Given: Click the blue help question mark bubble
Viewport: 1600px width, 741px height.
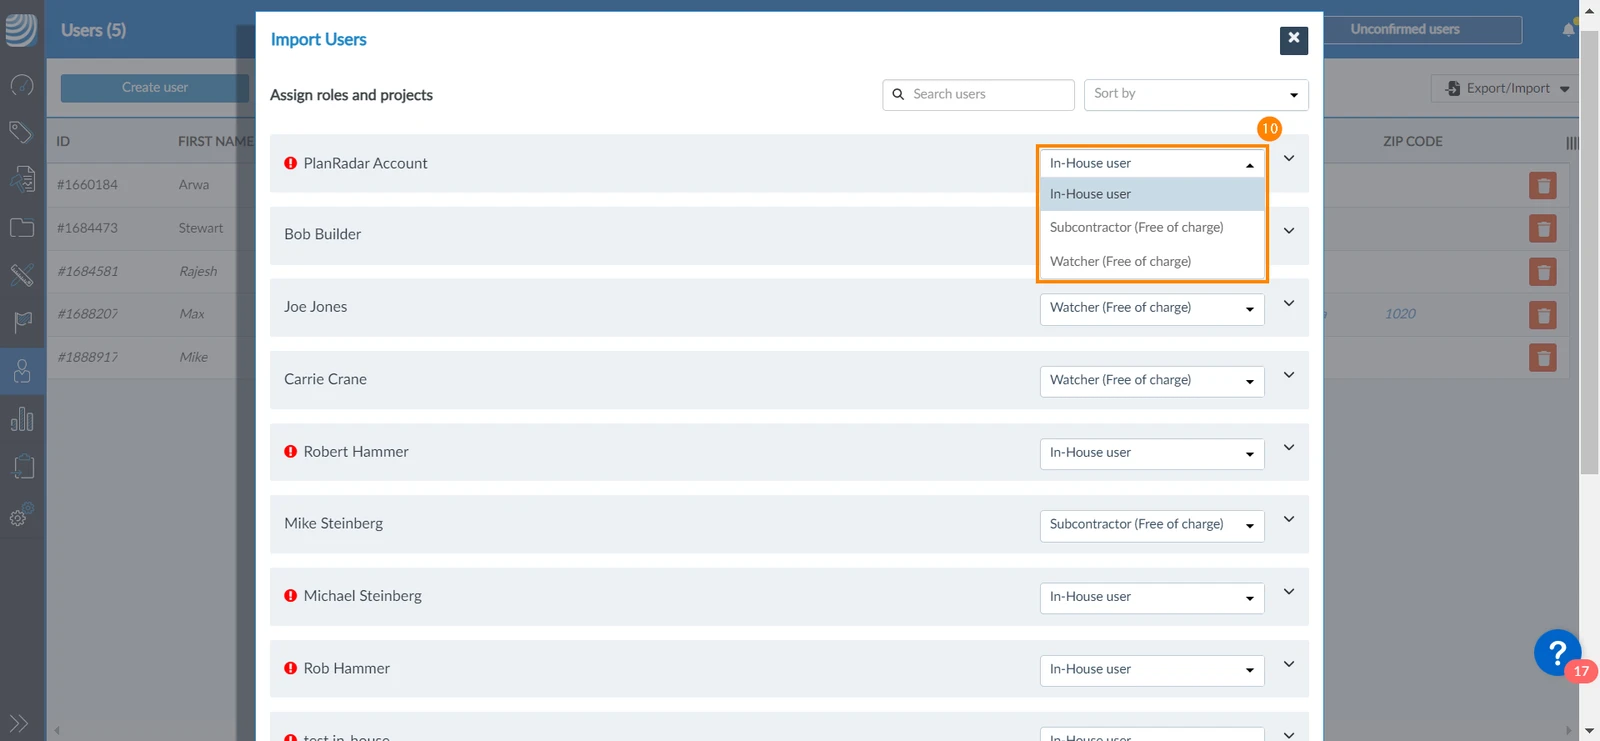Looking at the screenshot, I should click(x=1557, y=653).
